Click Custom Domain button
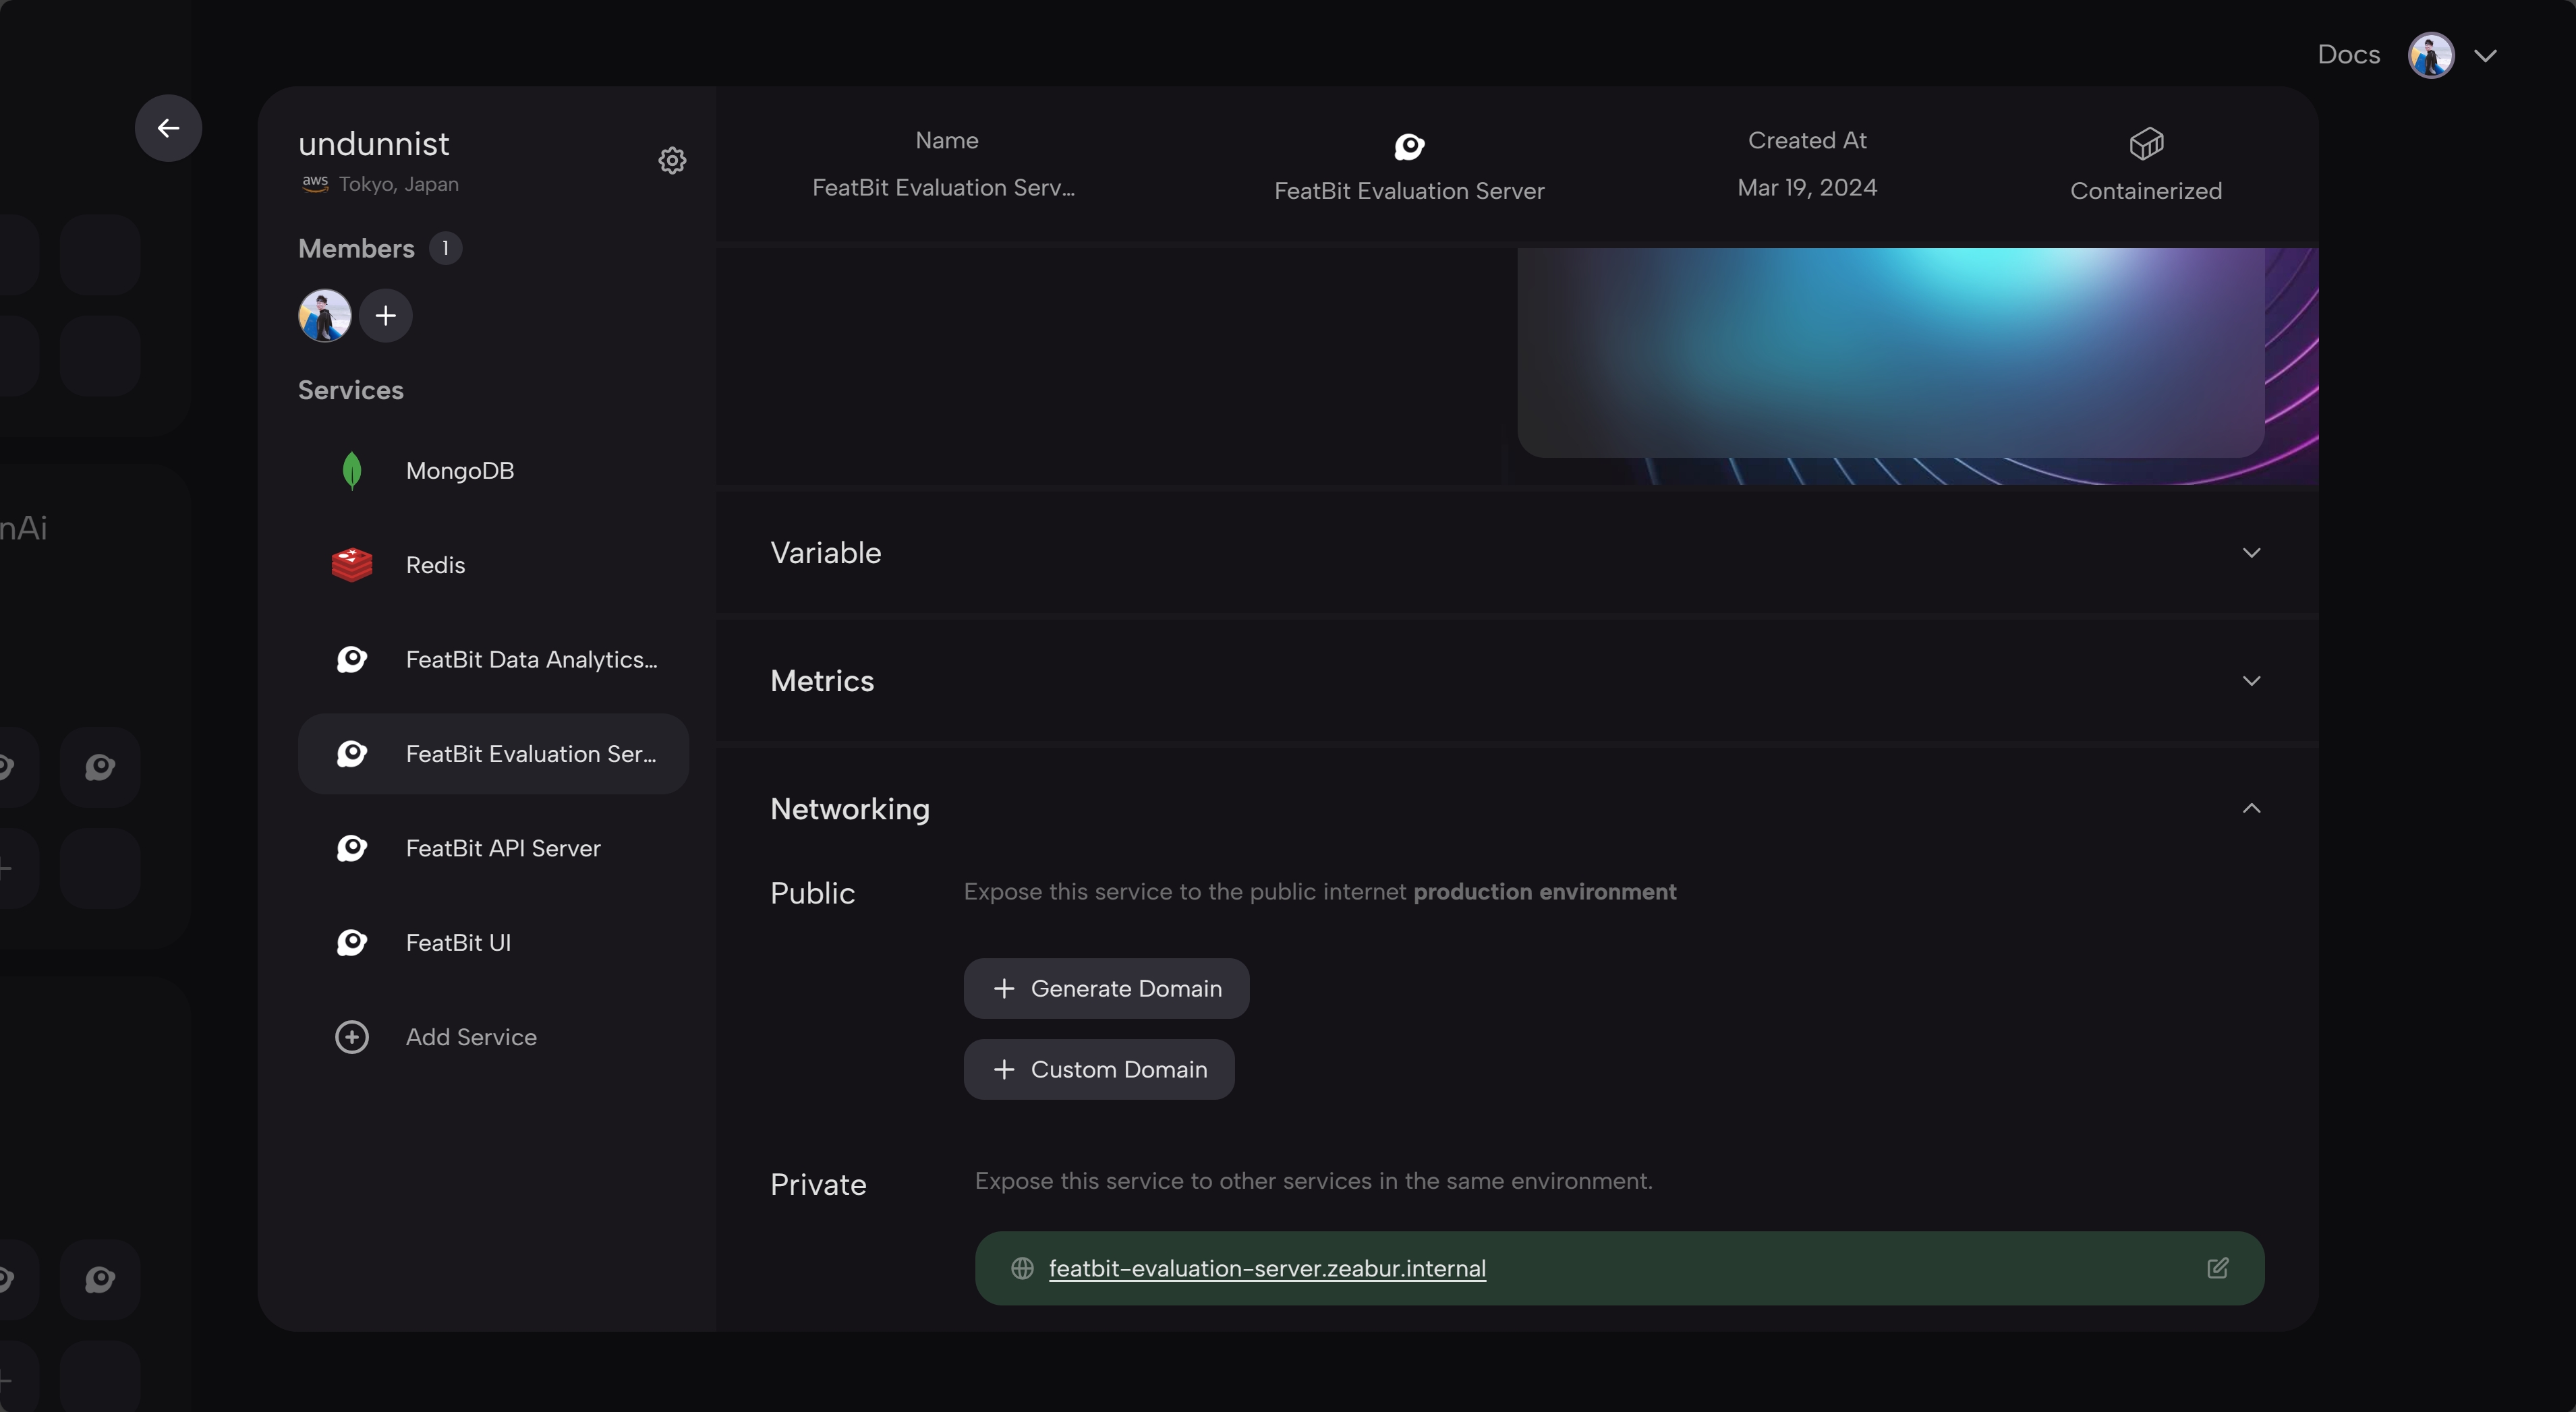The width and height of the screenshot is (2576, 1412). 1098,1069
